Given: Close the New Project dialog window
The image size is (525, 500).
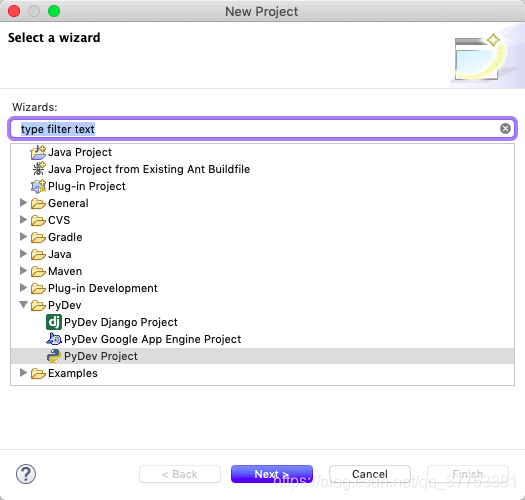Looking at the screenshot, I should point(14,11).
